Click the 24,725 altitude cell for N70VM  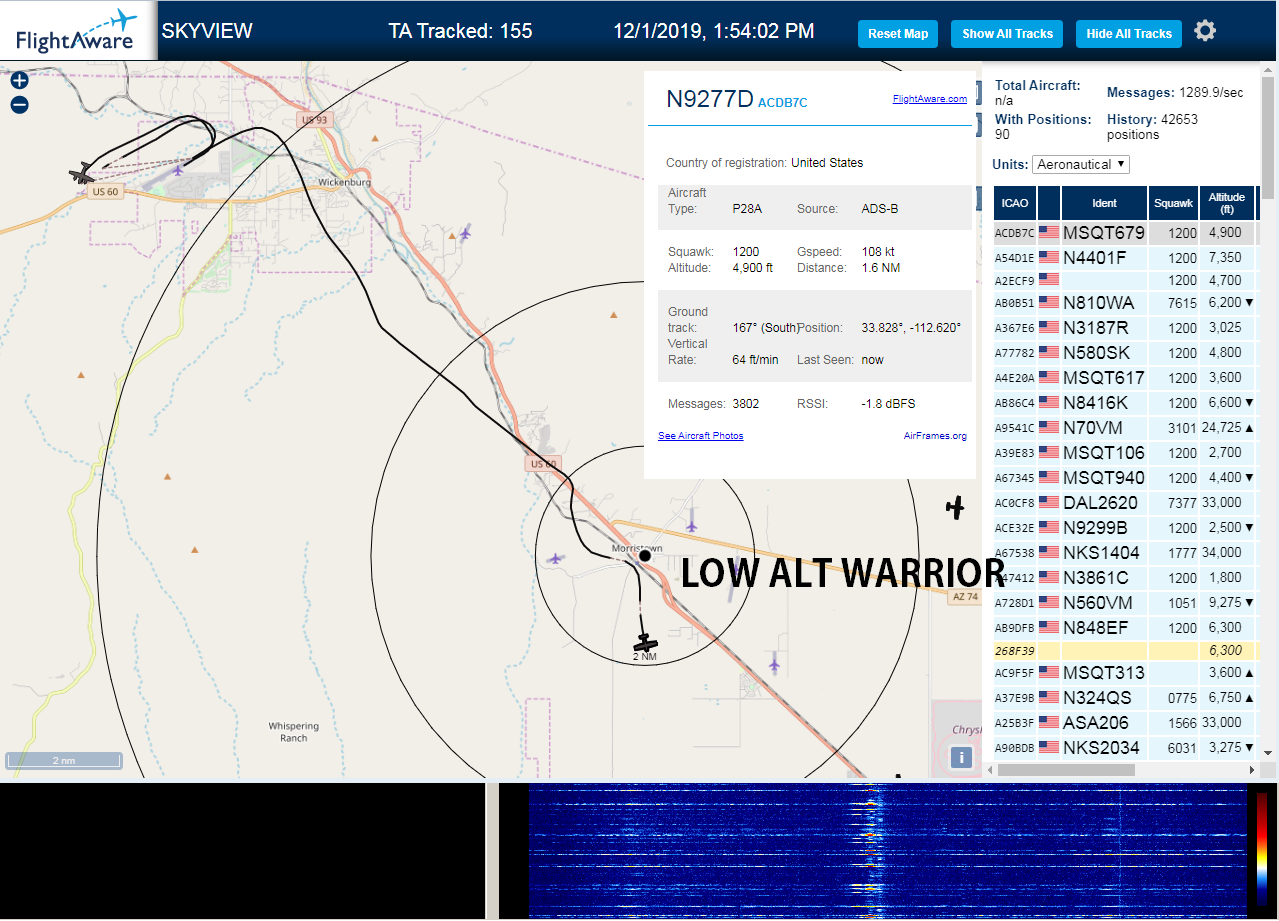[x=1226, y=427]
